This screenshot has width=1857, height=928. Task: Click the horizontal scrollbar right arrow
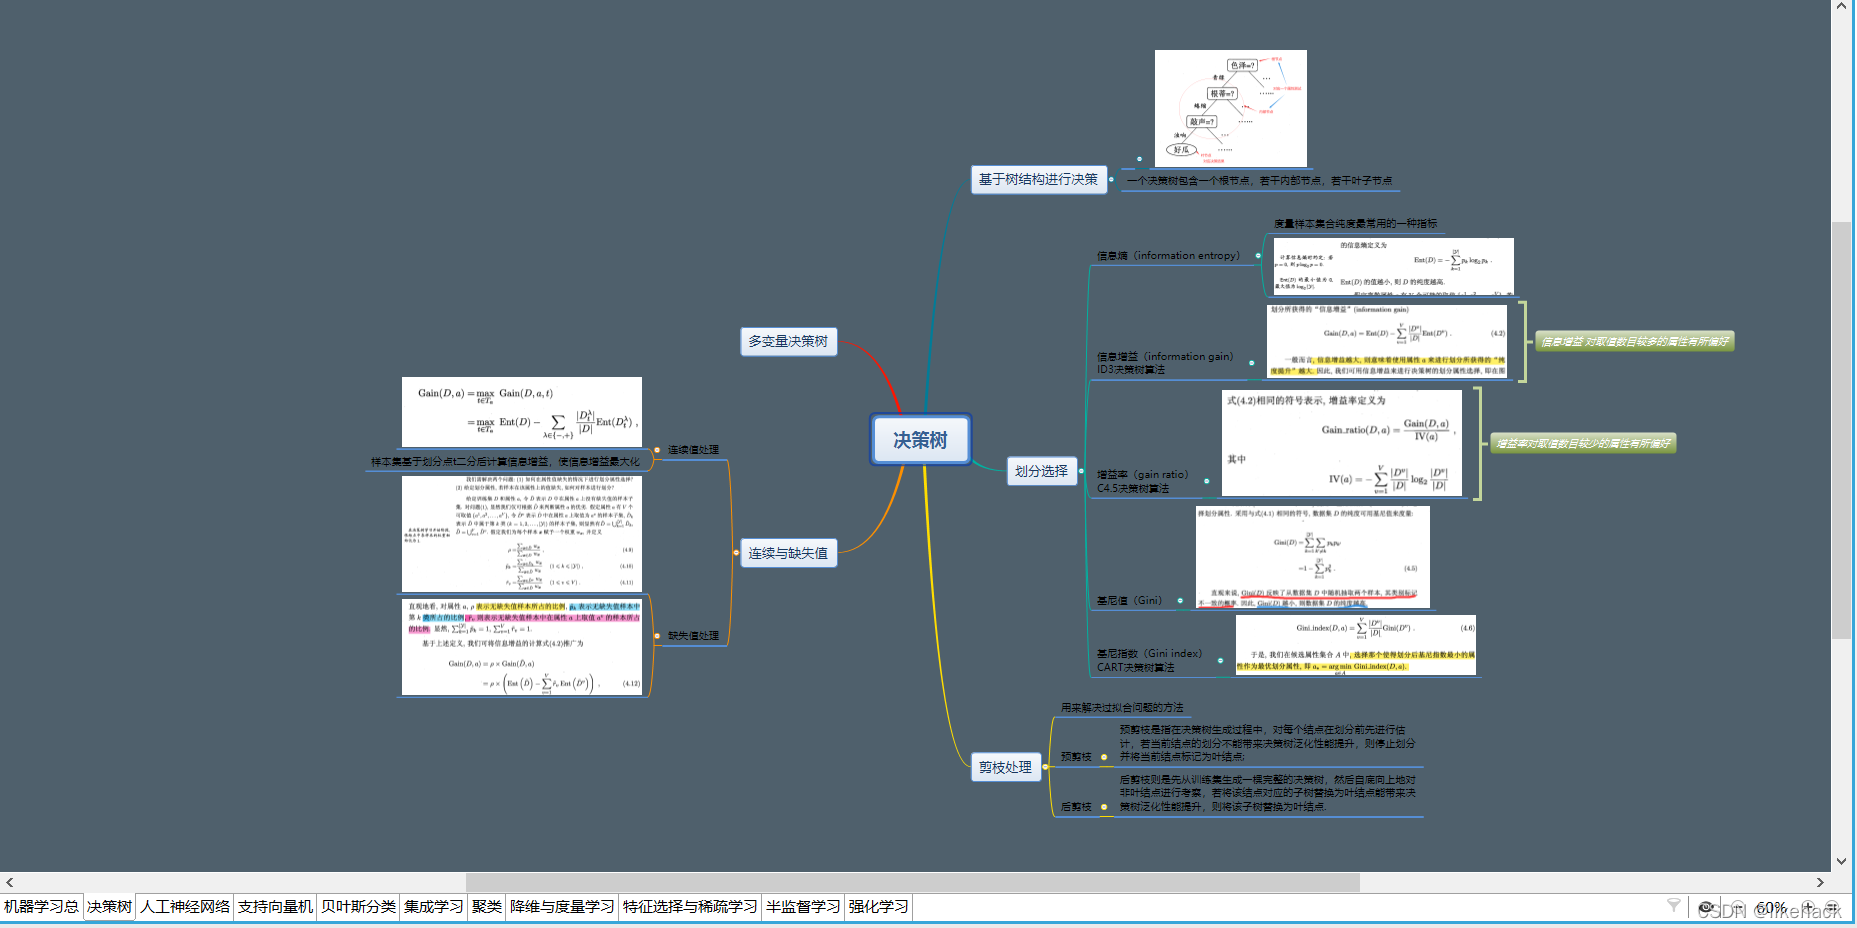(1820, 882)
